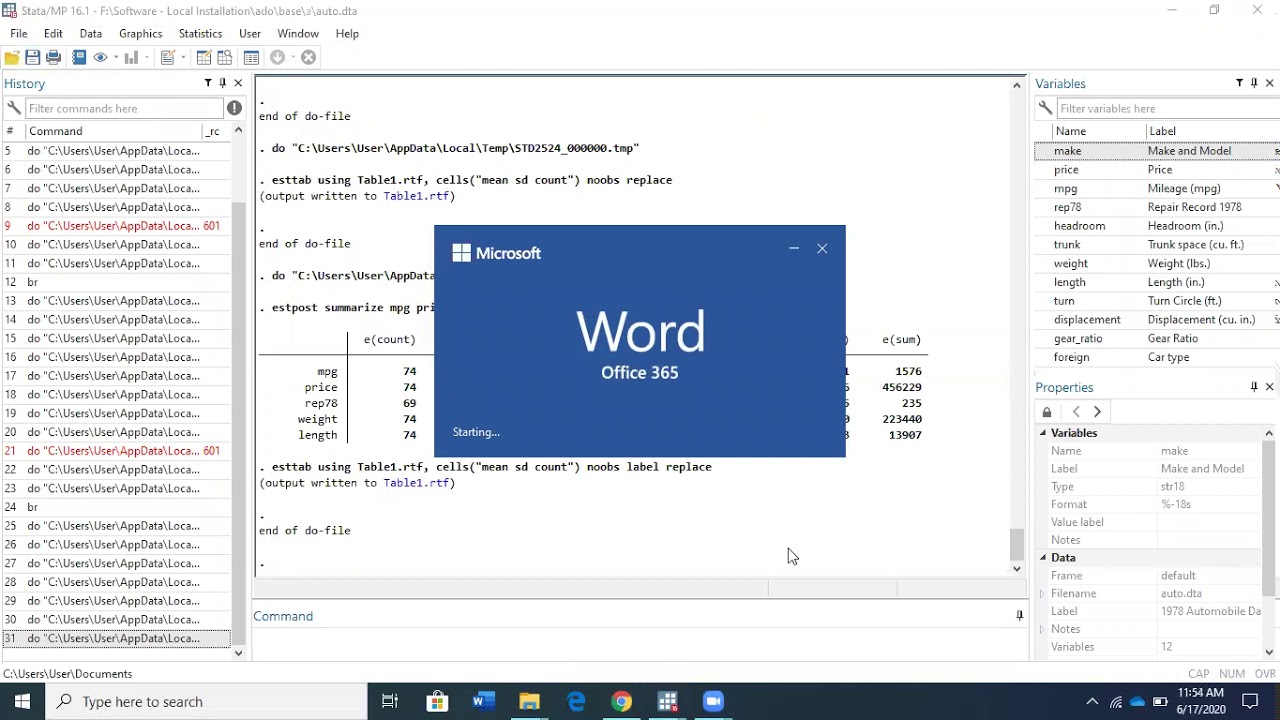Expand the Filename property row

(1043, 594)
